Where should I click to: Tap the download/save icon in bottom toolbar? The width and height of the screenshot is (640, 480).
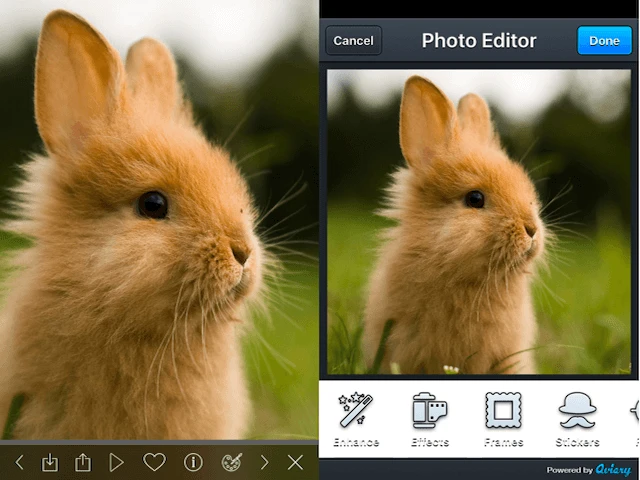tap(50, 462)
